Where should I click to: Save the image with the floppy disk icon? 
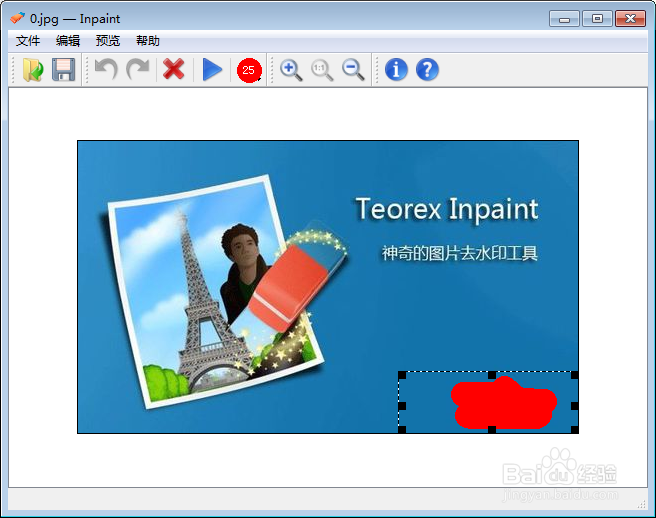64,69
